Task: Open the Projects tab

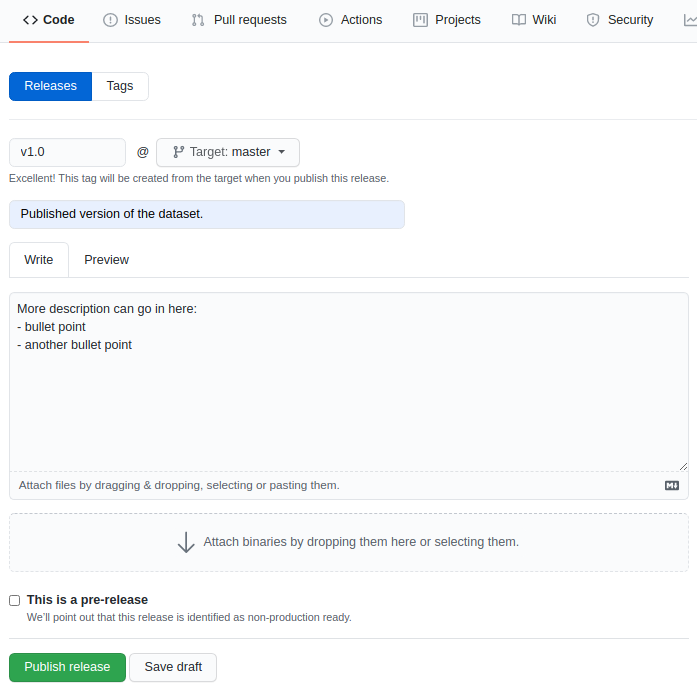Action: coord(447,20)
